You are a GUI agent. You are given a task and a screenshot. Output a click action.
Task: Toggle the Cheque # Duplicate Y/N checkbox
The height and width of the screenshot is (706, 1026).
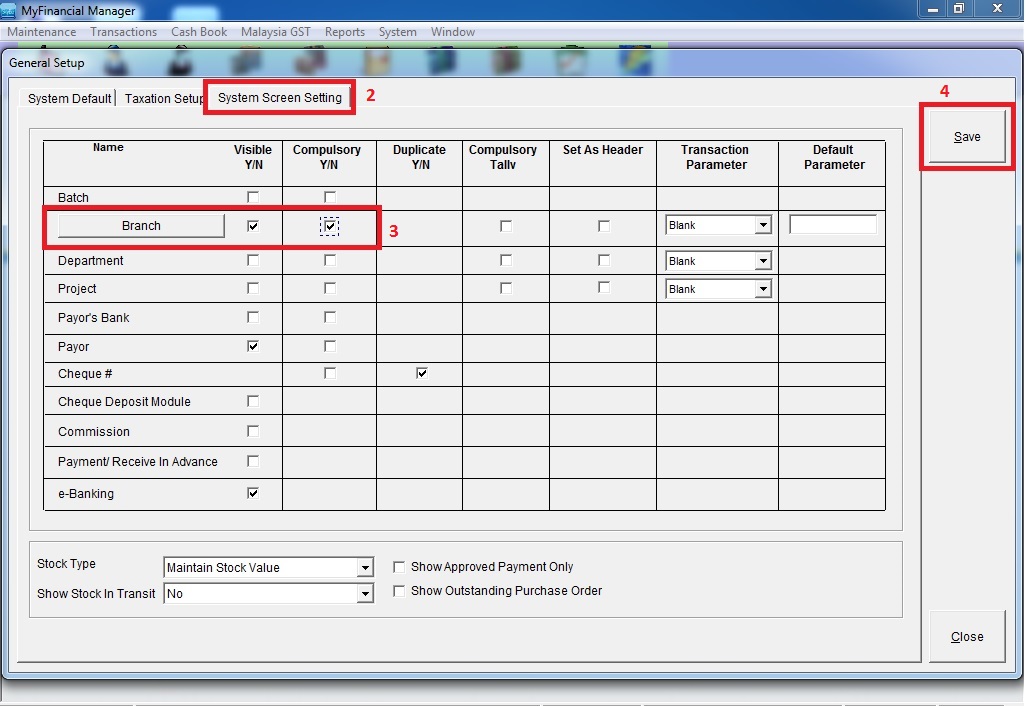click(422, 373)
